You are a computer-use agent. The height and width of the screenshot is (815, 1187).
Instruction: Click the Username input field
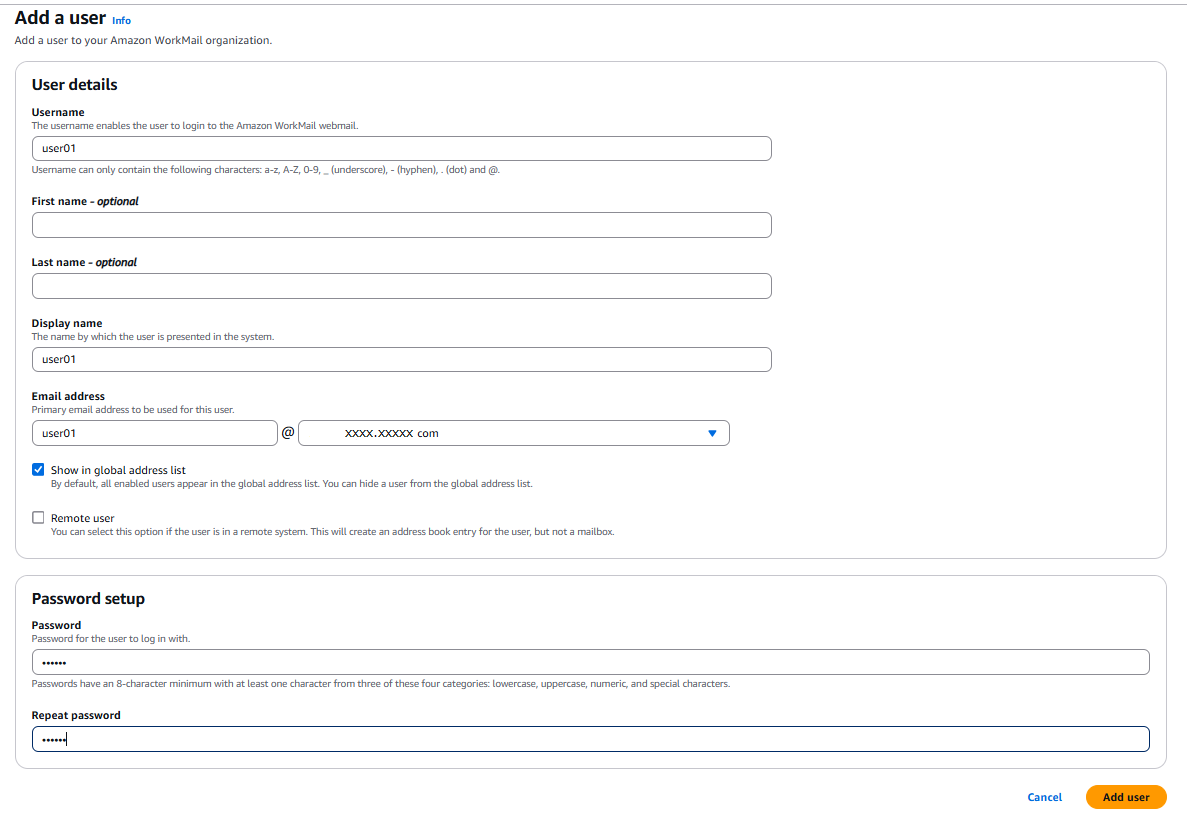(401, 148)
